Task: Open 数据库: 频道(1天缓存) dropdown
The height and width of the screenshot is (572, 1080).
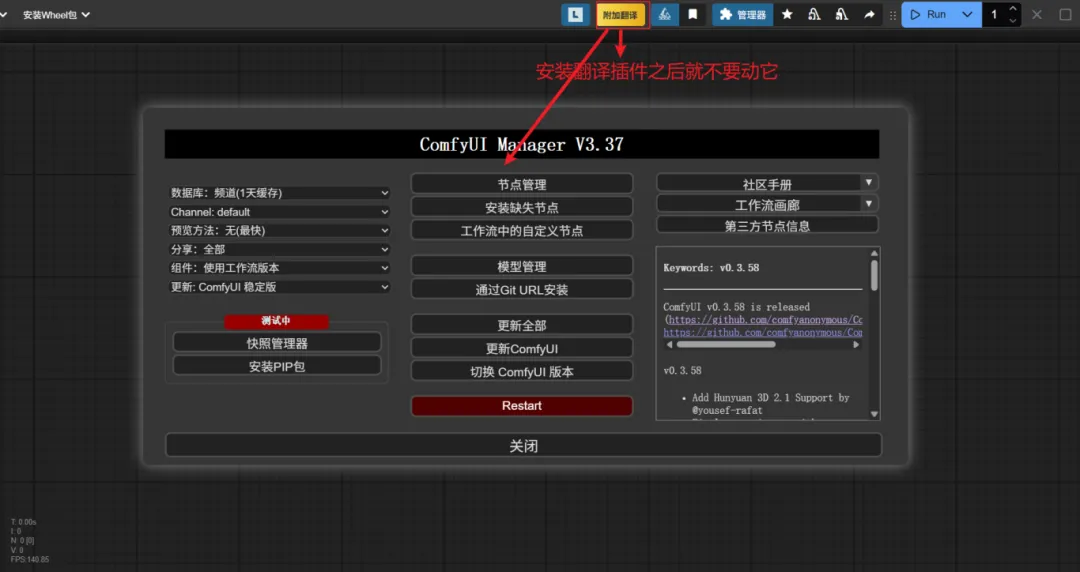Action: point(280,193)
